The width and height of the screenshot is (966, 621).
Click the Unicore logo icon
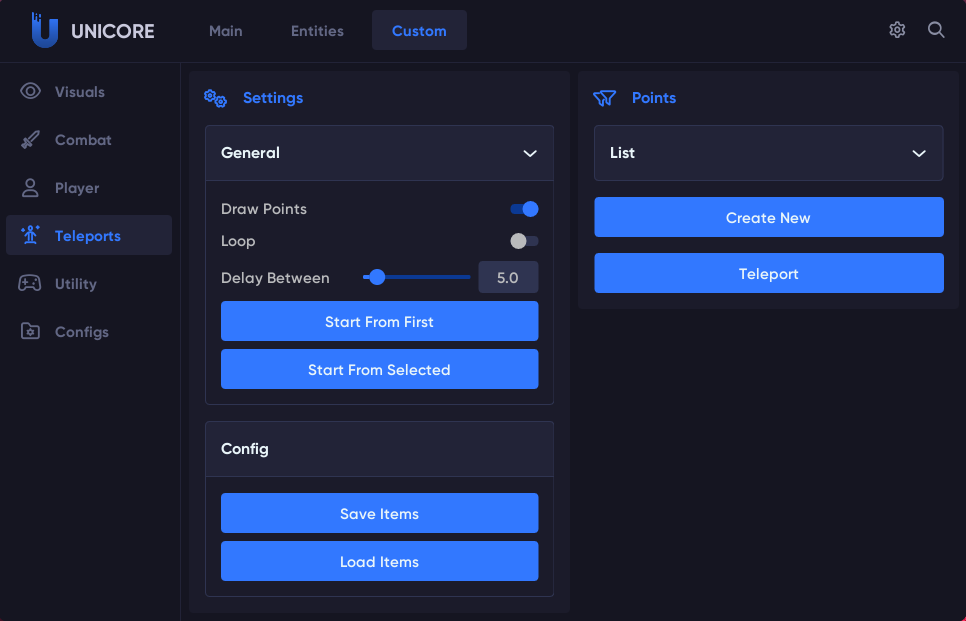[44, 30]
